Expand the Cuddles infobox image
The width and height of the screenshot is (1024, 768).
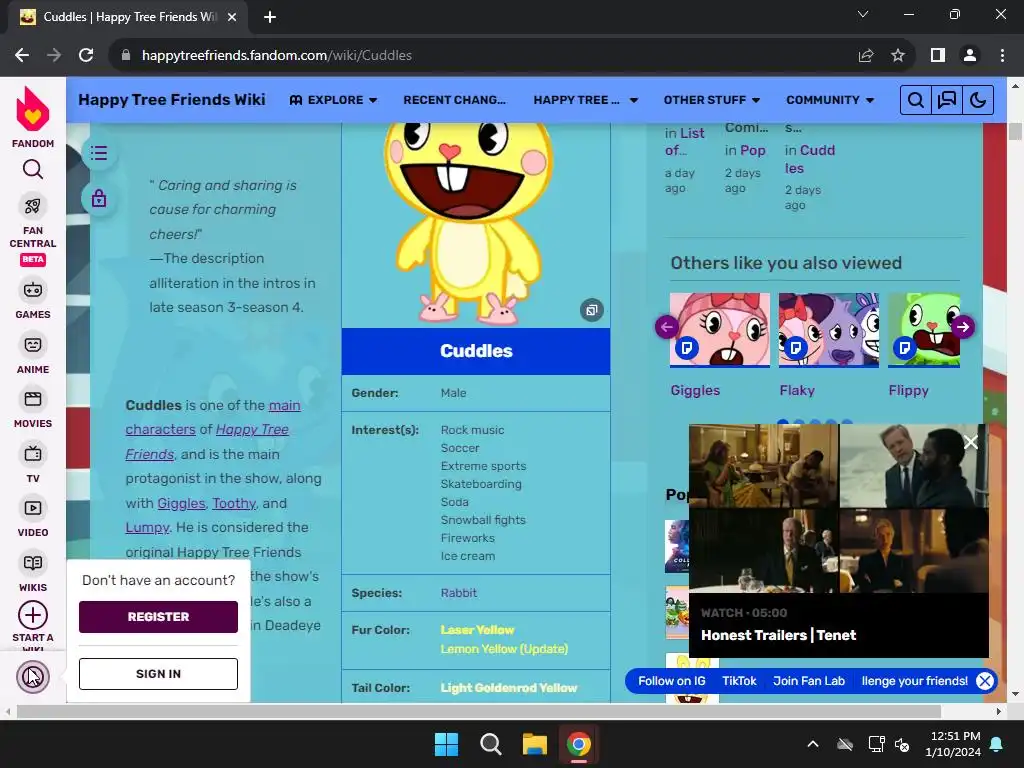592,310
